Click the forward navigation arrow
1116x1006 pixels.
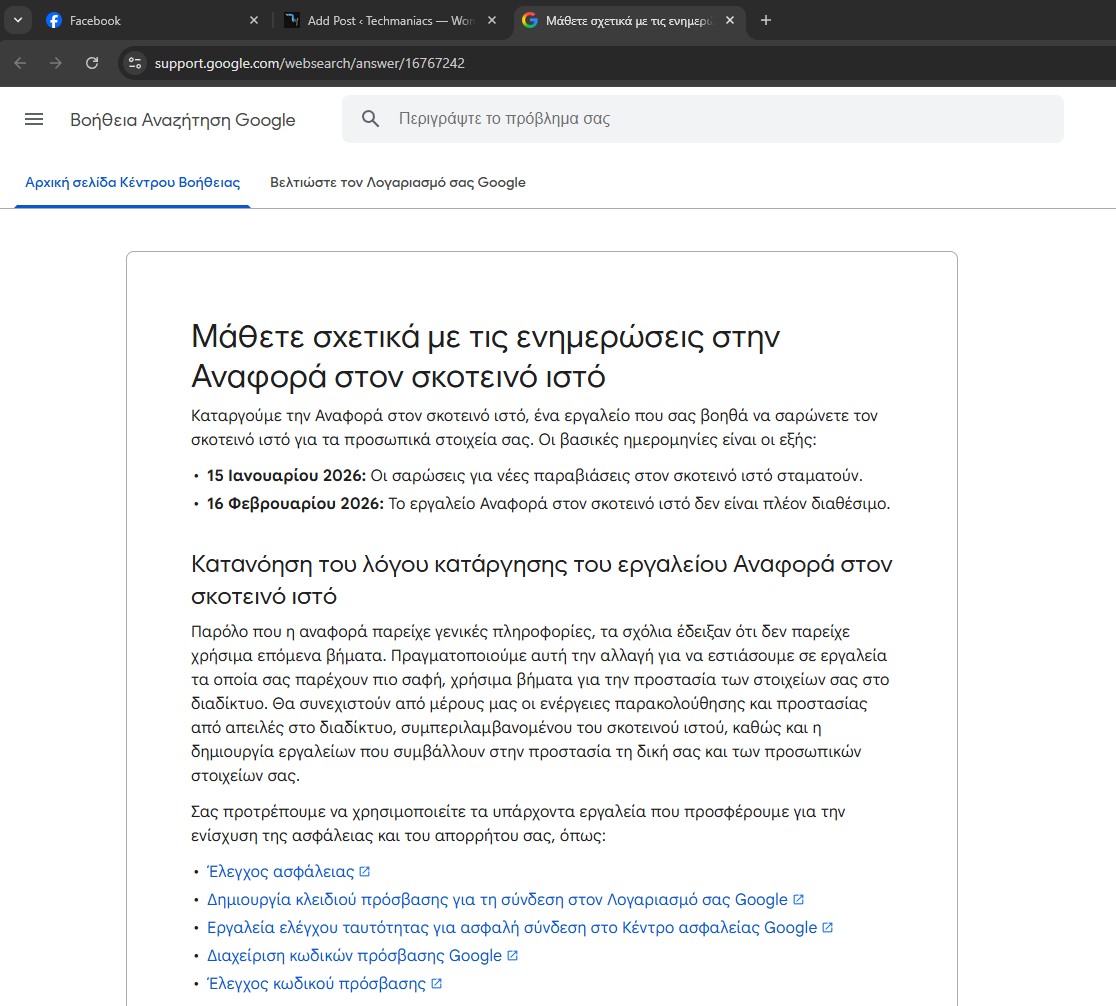[56, 63]
